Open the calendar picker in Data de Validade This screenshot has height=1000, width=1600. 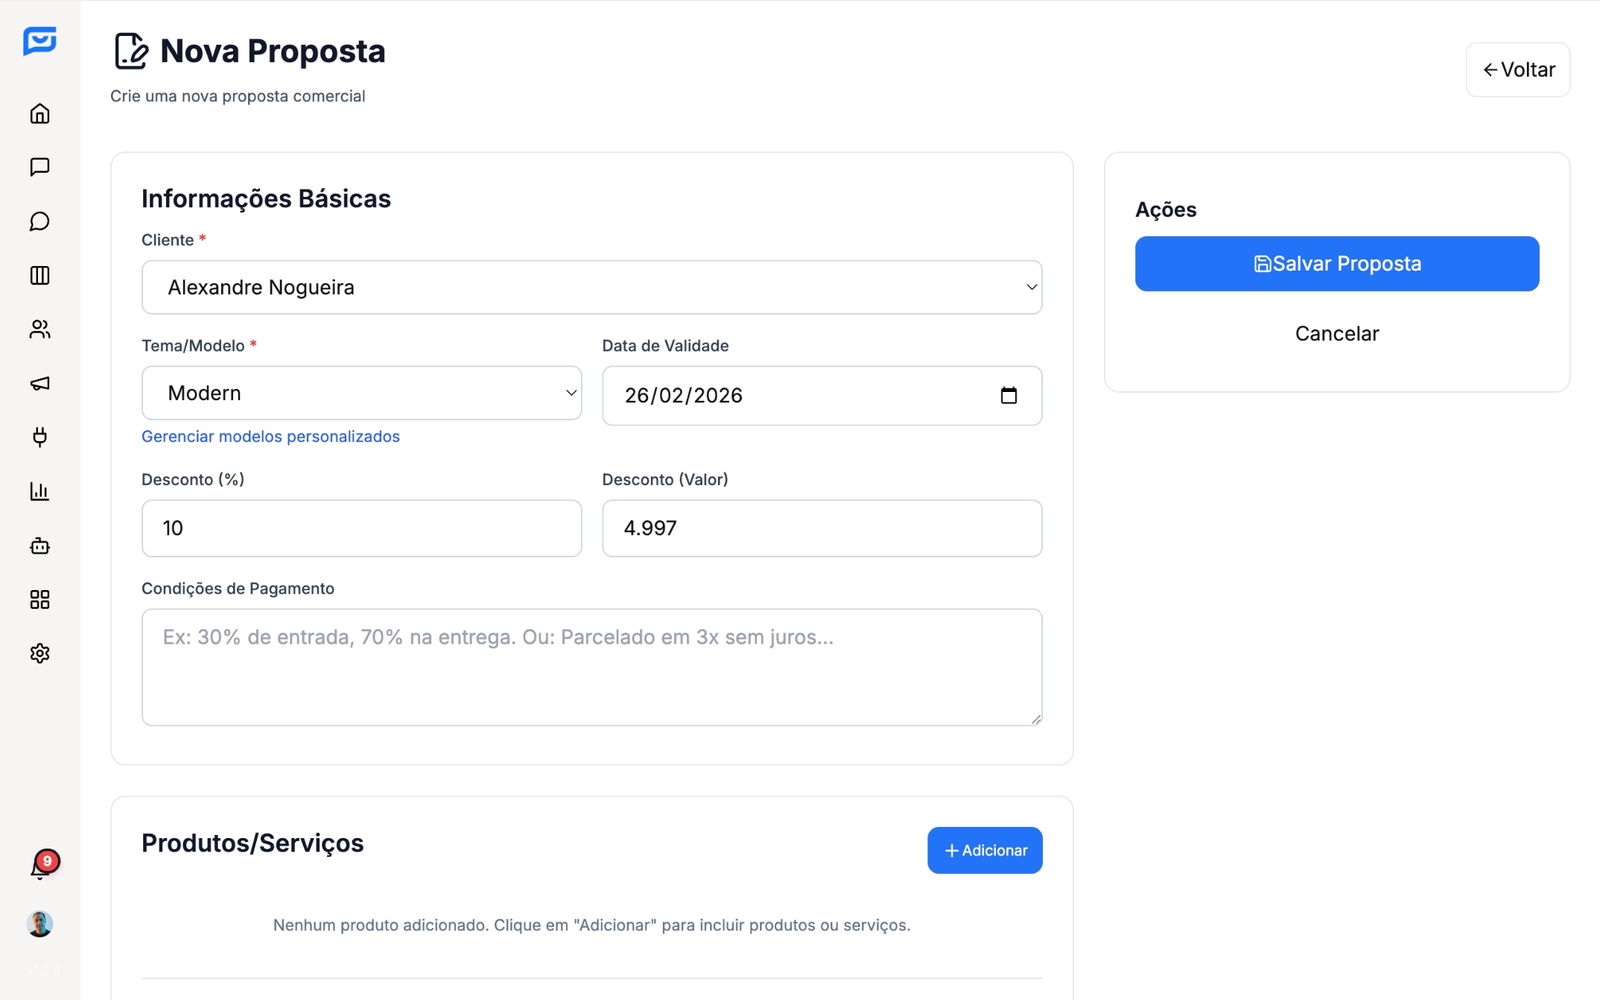[x=1008, y=396]
